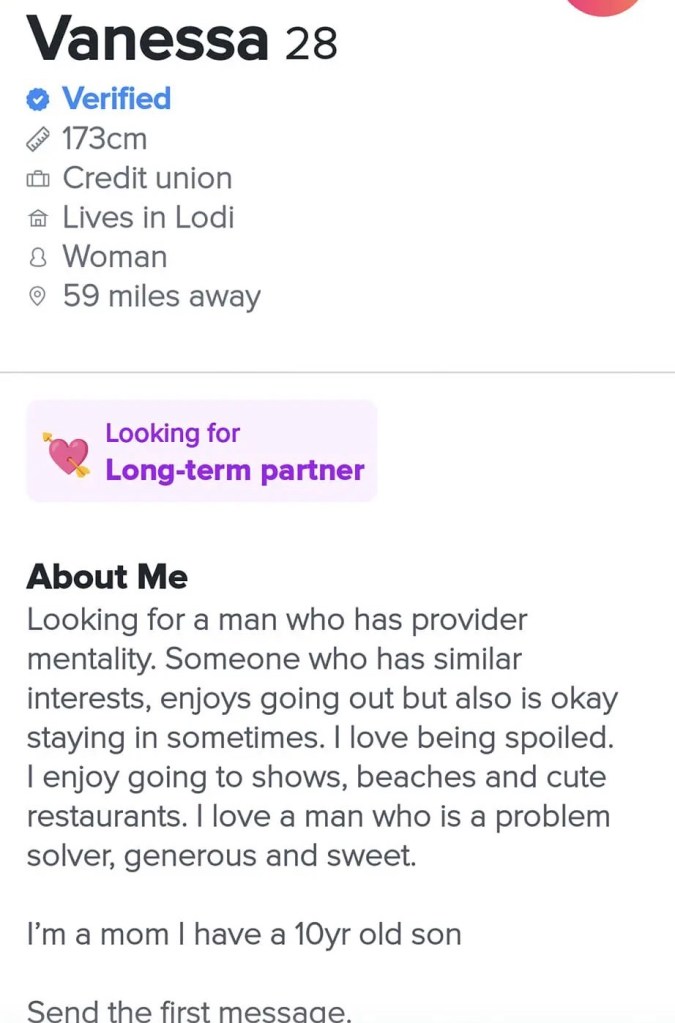The width and height of the screenshot is (675, 1023).
Task: Click the name Vanessa
Action: (148, 40)
